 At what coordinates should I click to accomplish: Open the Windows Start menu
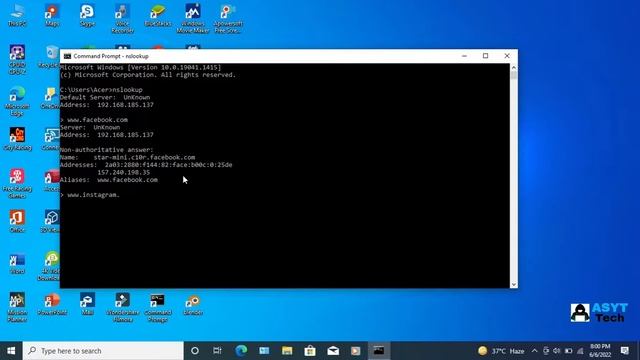11,351
